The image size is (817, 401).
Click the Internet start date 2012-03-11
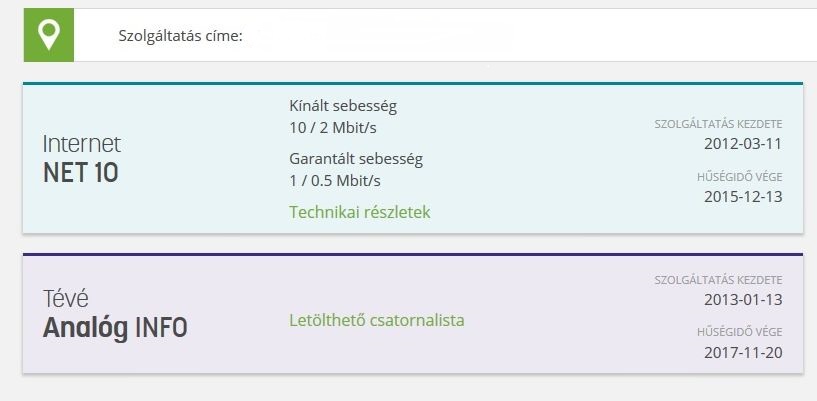[x=743, y=143]
